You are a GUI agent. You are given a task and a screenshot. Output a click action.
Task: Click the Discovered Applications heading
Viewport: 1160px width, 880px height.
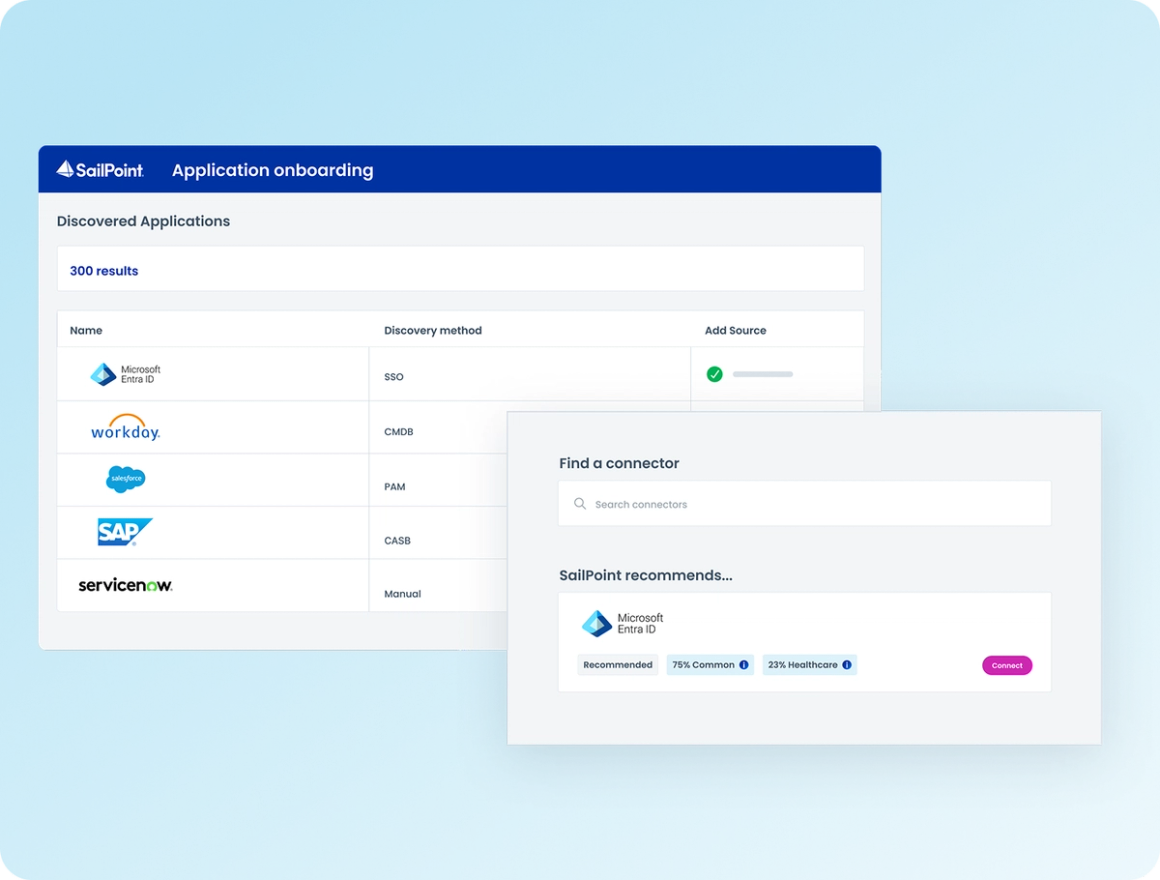click(x=144, y=221)
